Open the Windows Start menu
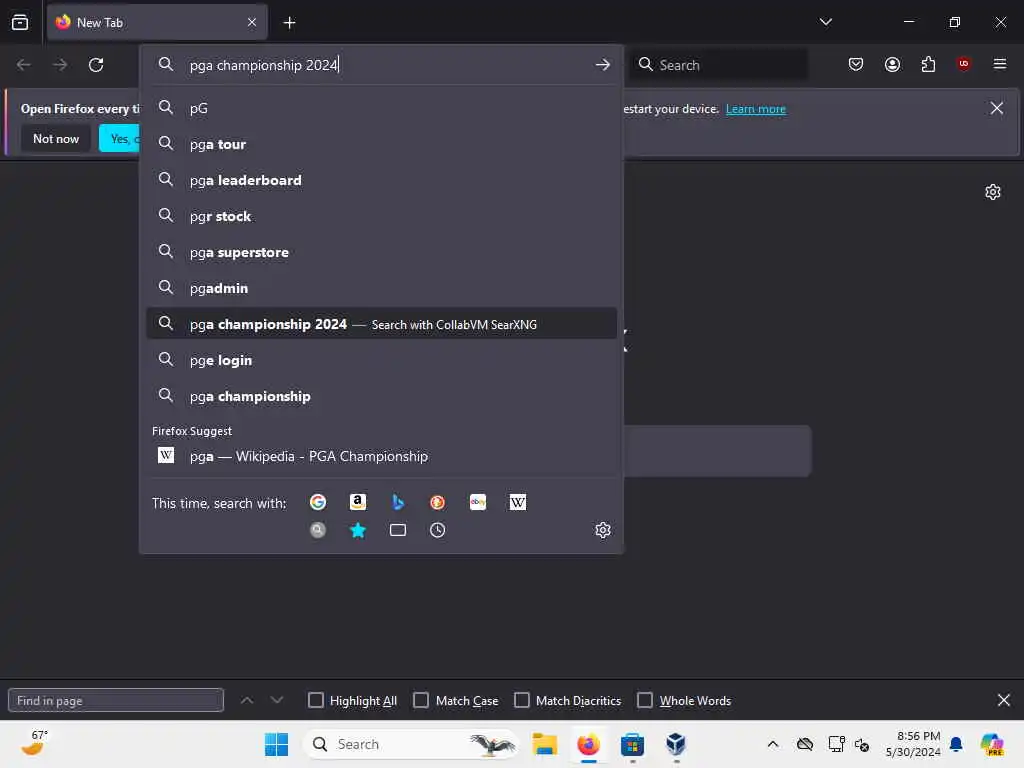1024x768 pixels. click(276, 744)
